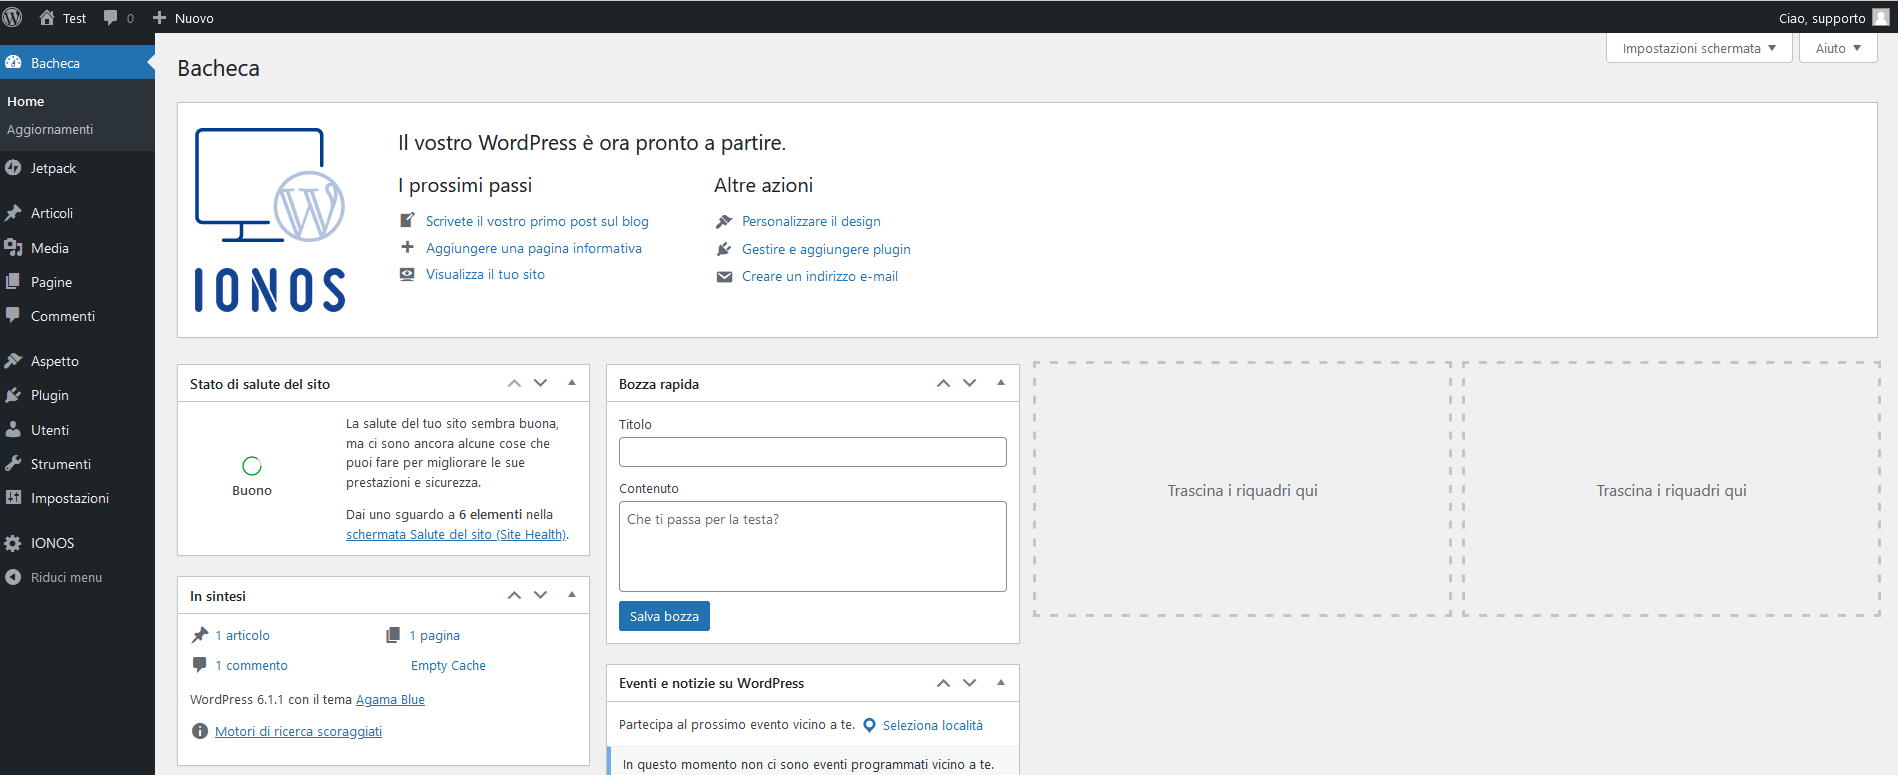Move Eventi e notizie panel down
This screenshot has width=1898, height=775.
[970, 683]
